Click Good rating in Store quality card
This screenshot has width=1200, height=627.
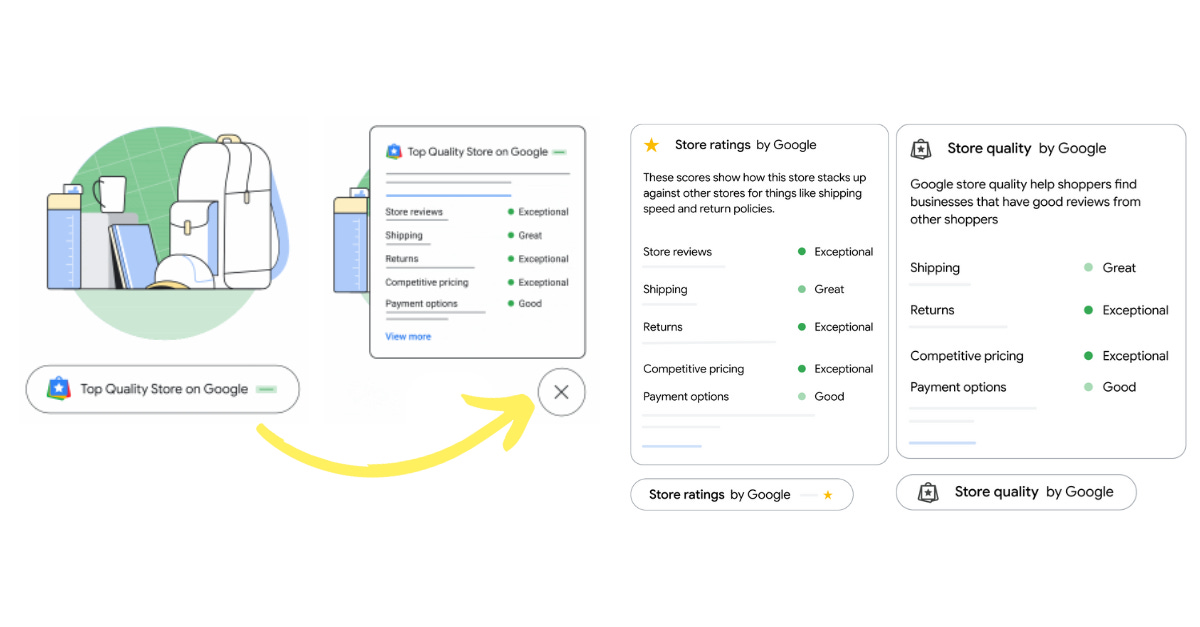pos(1119,387)
